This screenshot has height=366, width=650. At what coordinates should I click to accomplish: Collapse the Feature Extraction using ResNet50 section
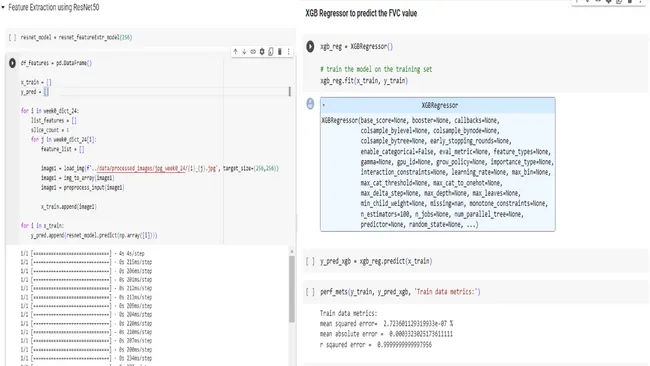point(3,7)
